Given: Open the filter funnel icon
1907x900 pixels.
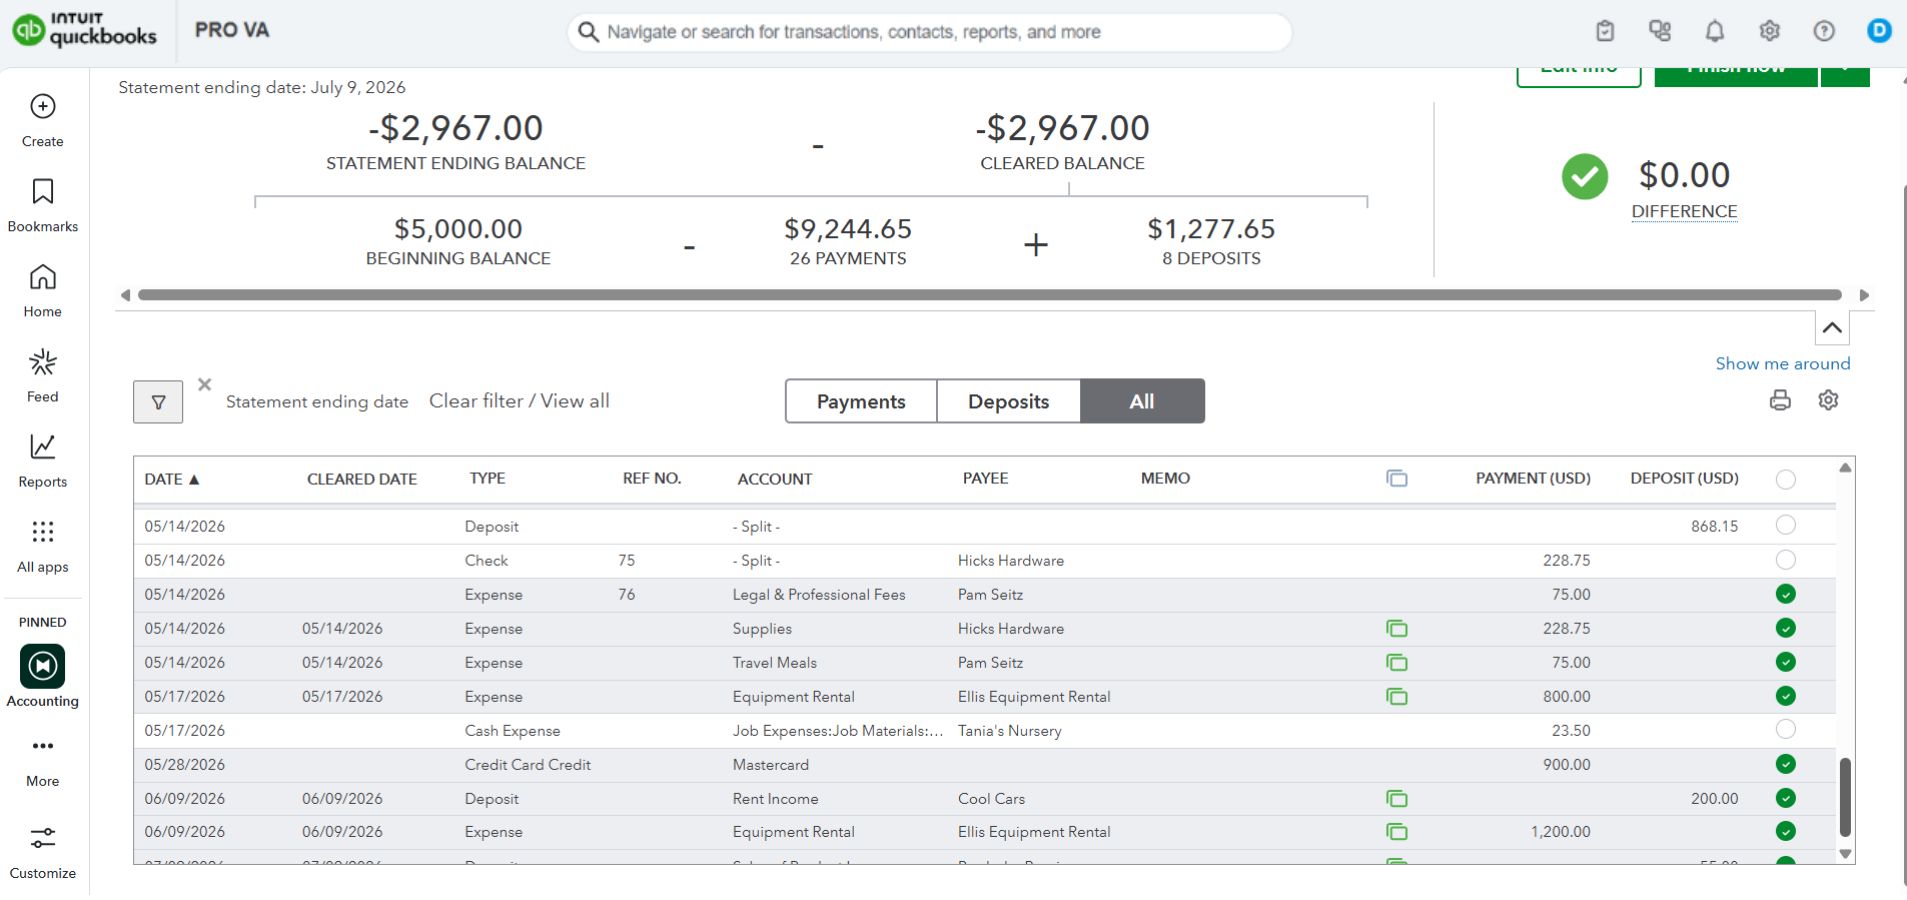Looking at the screenshot, I should (158, 402).
